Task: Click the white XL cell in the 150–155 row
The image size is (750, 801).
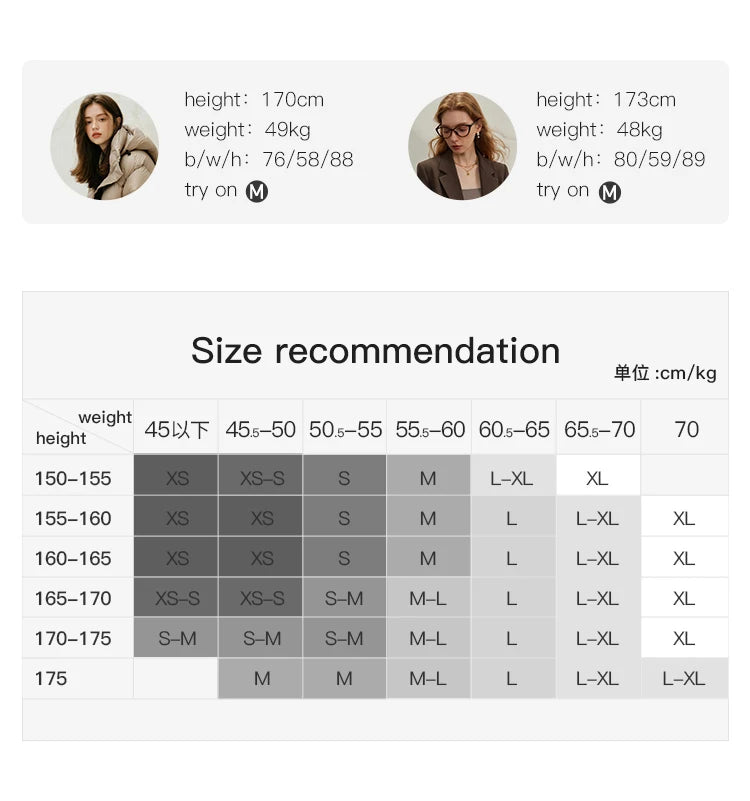Action: [597, 478]
